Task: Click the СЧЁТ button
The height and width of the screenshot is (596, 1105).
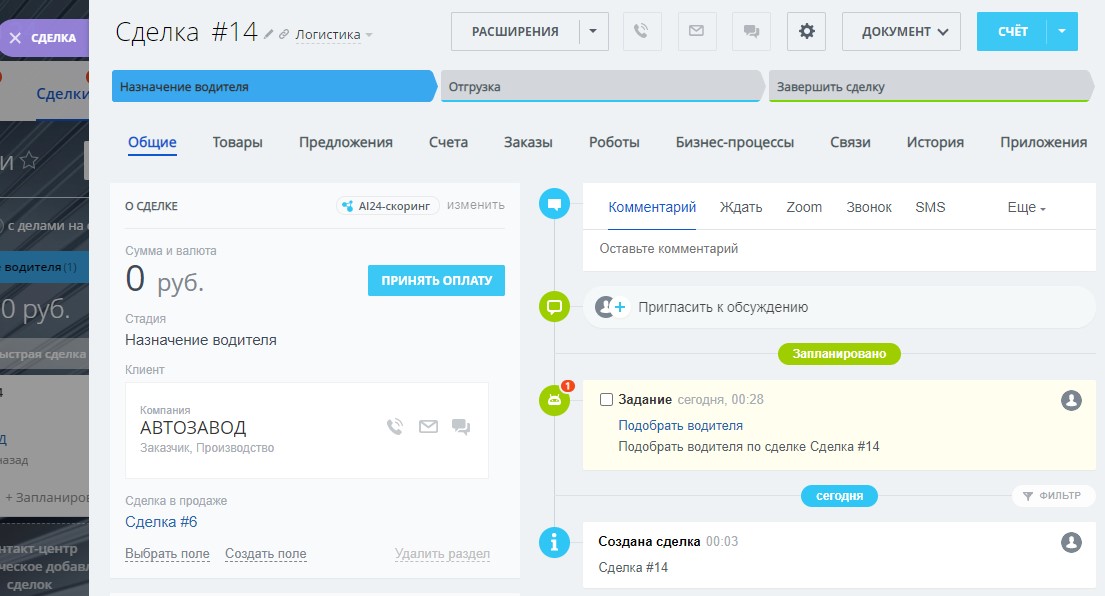Action: 1013,31
